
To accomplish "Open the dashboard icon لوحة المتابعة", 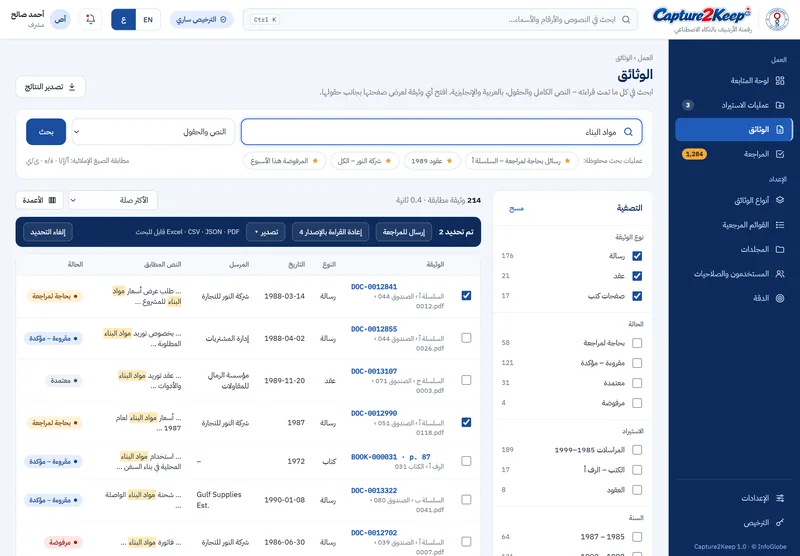I will tap(780, 81).
